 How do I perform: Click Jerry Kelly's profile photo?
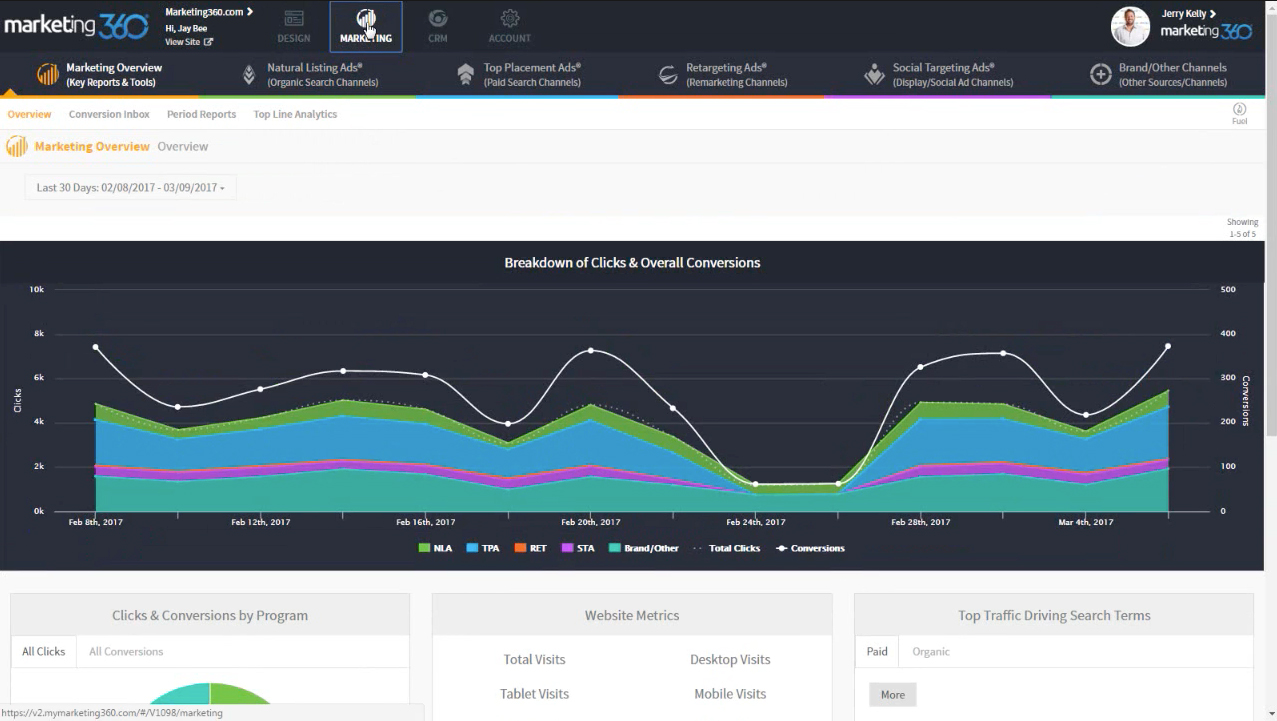click(1130, 27)
